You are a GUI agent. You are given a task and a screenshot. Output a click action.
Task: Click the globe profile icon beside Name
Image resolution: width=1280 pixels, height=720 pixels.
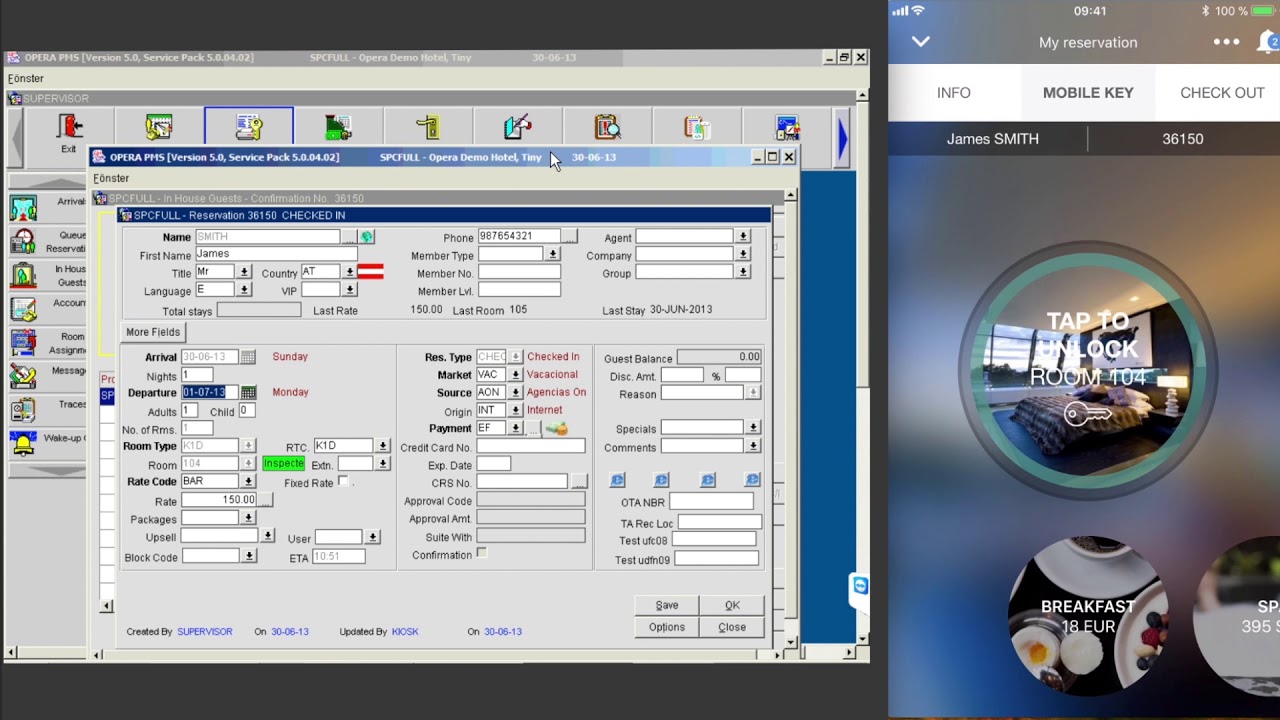(367, 237)
